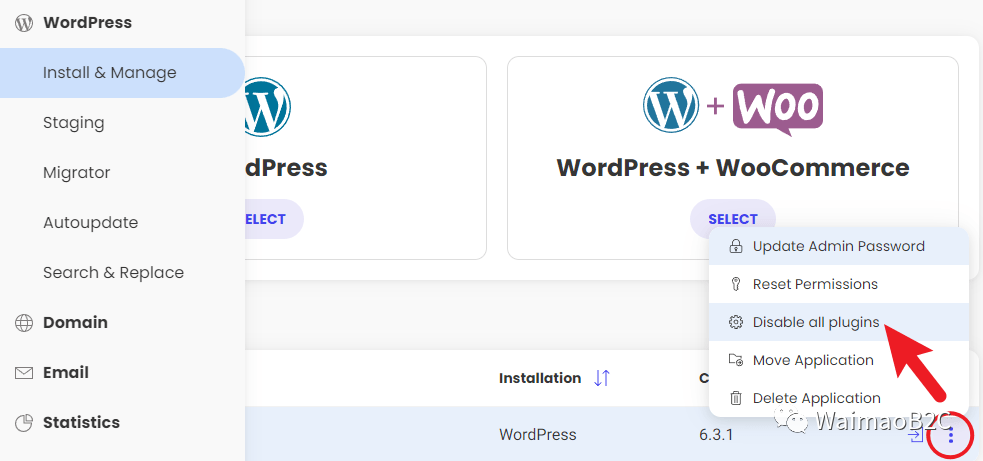
Task: Click the Statistics pie chart icon
Action: 24,423
